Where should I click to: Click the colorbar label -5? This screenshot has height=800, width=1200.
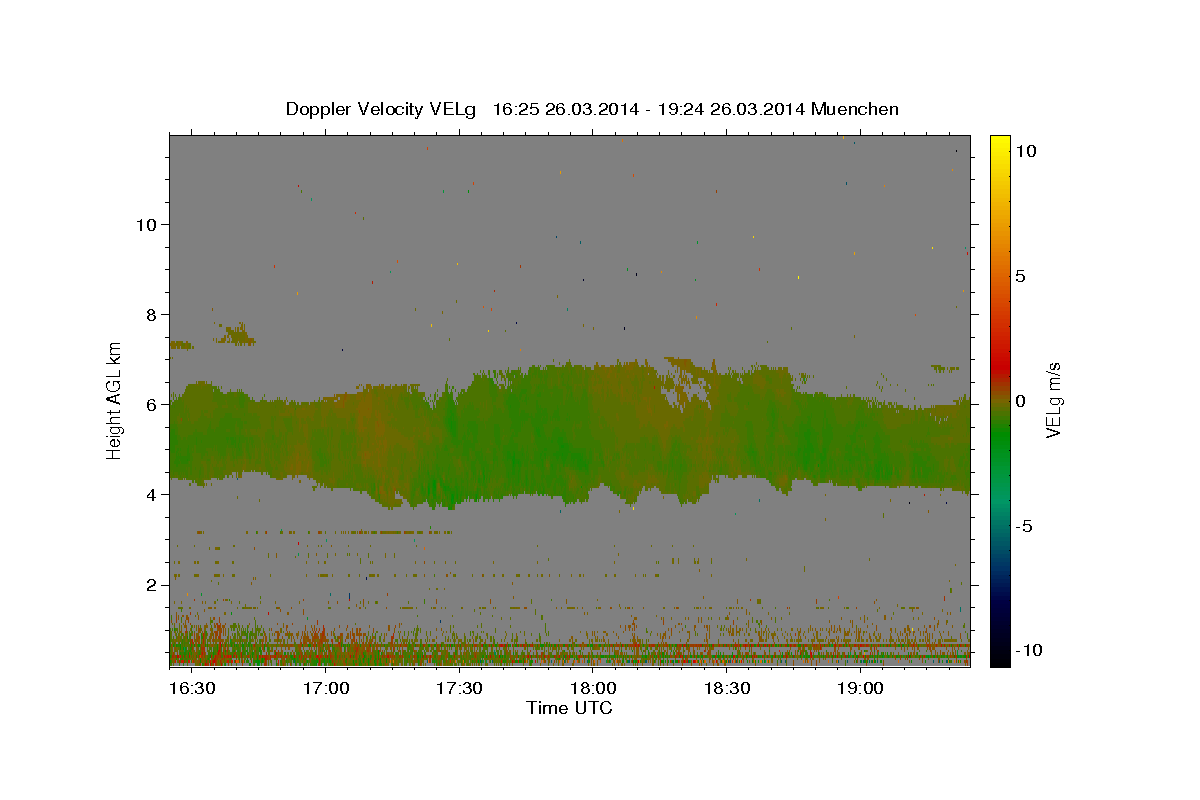[1024, 526]
